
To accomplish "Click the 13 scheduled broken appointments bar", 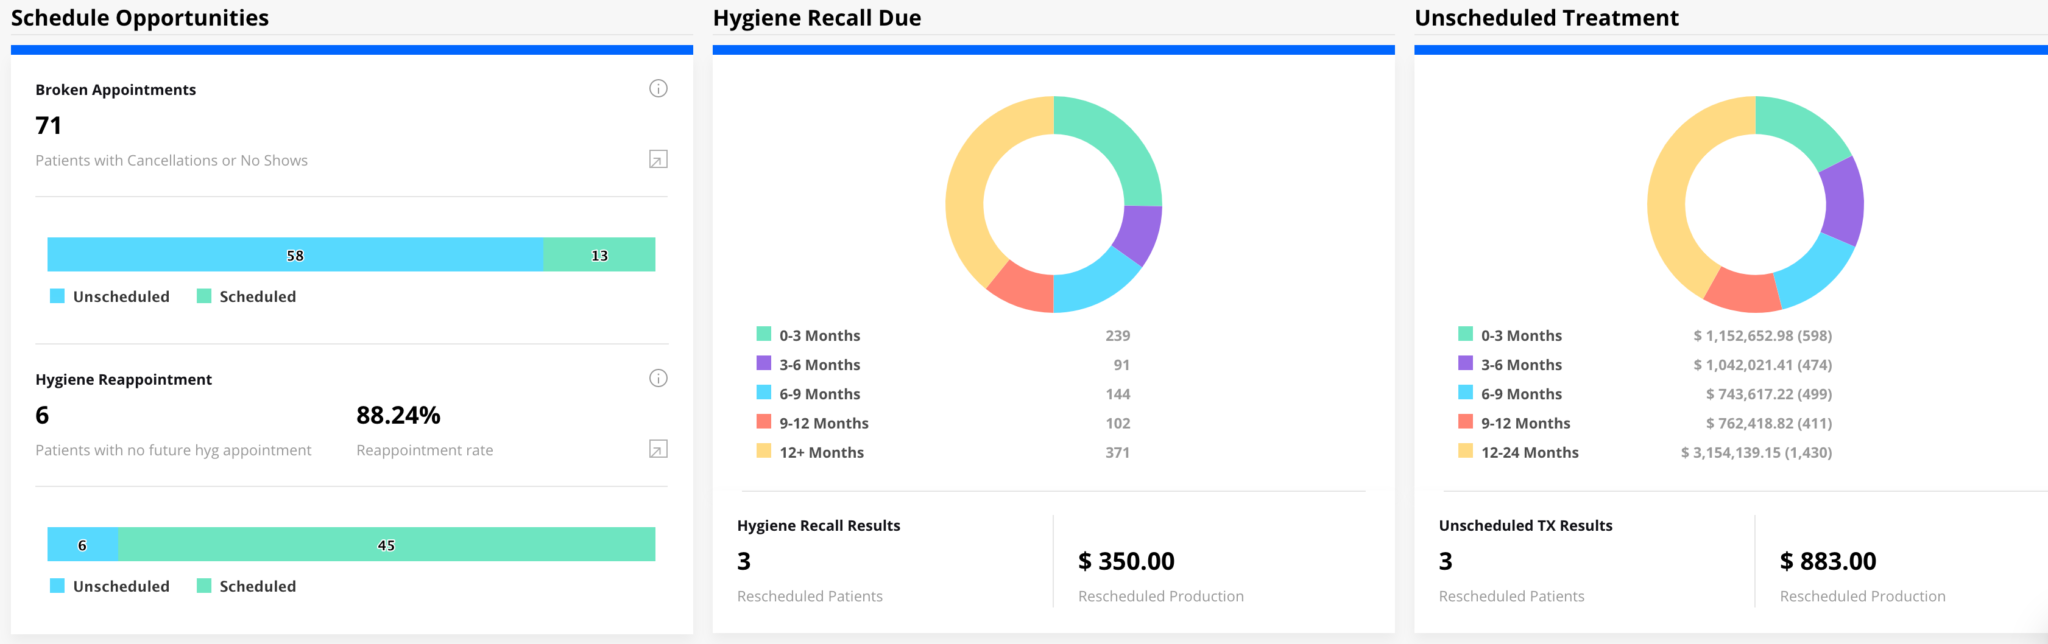I will [599, 255].
